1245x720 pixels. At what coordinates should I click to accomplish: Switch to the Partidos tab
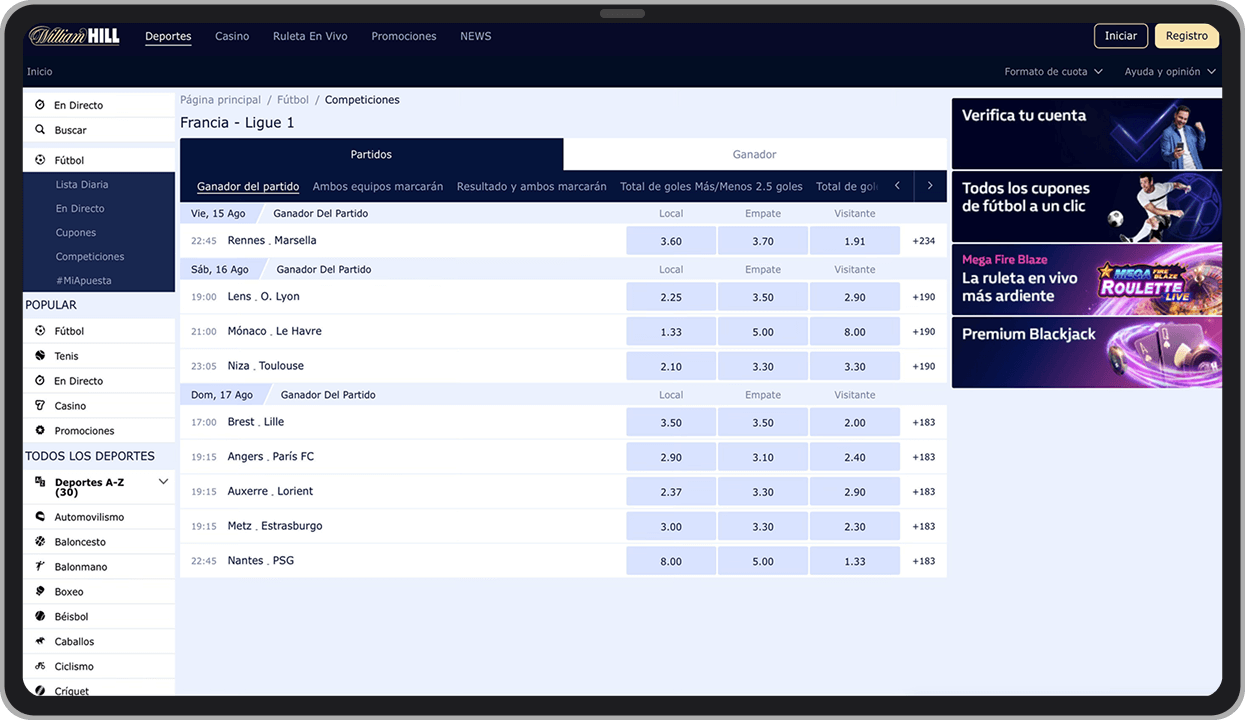[371, 154]
